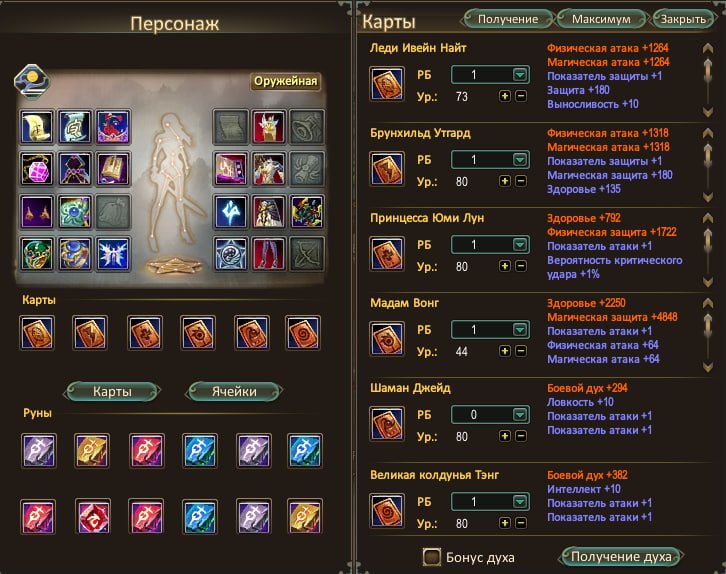Enable the Бонус духа checkbox
The width and height of the screenshot is (726, 574).
432,557
